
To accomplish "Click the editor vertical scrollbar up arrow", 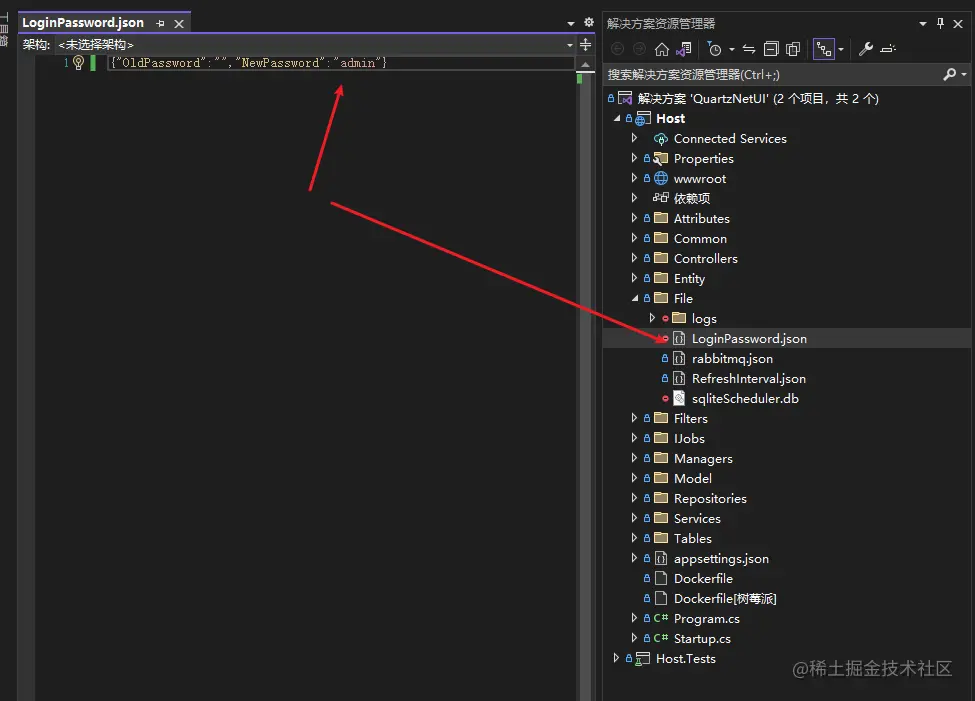I will [585, 64].
